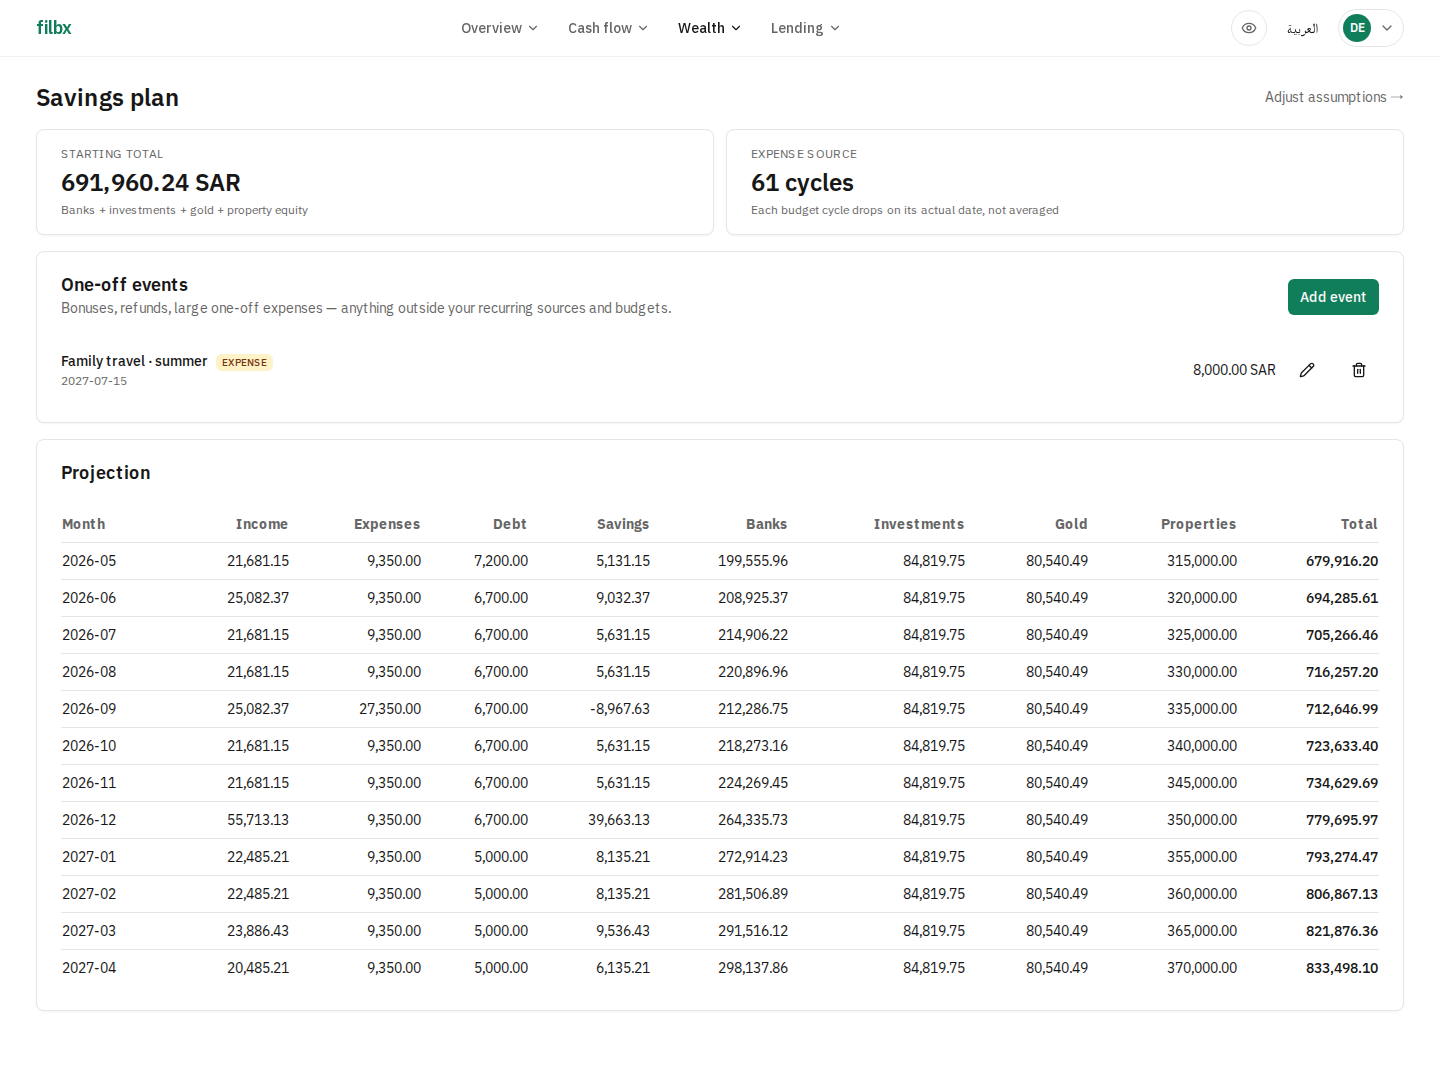The image size is (1440, 1080).
Task: Click the Total column header
Action: tap(1359, 524)
